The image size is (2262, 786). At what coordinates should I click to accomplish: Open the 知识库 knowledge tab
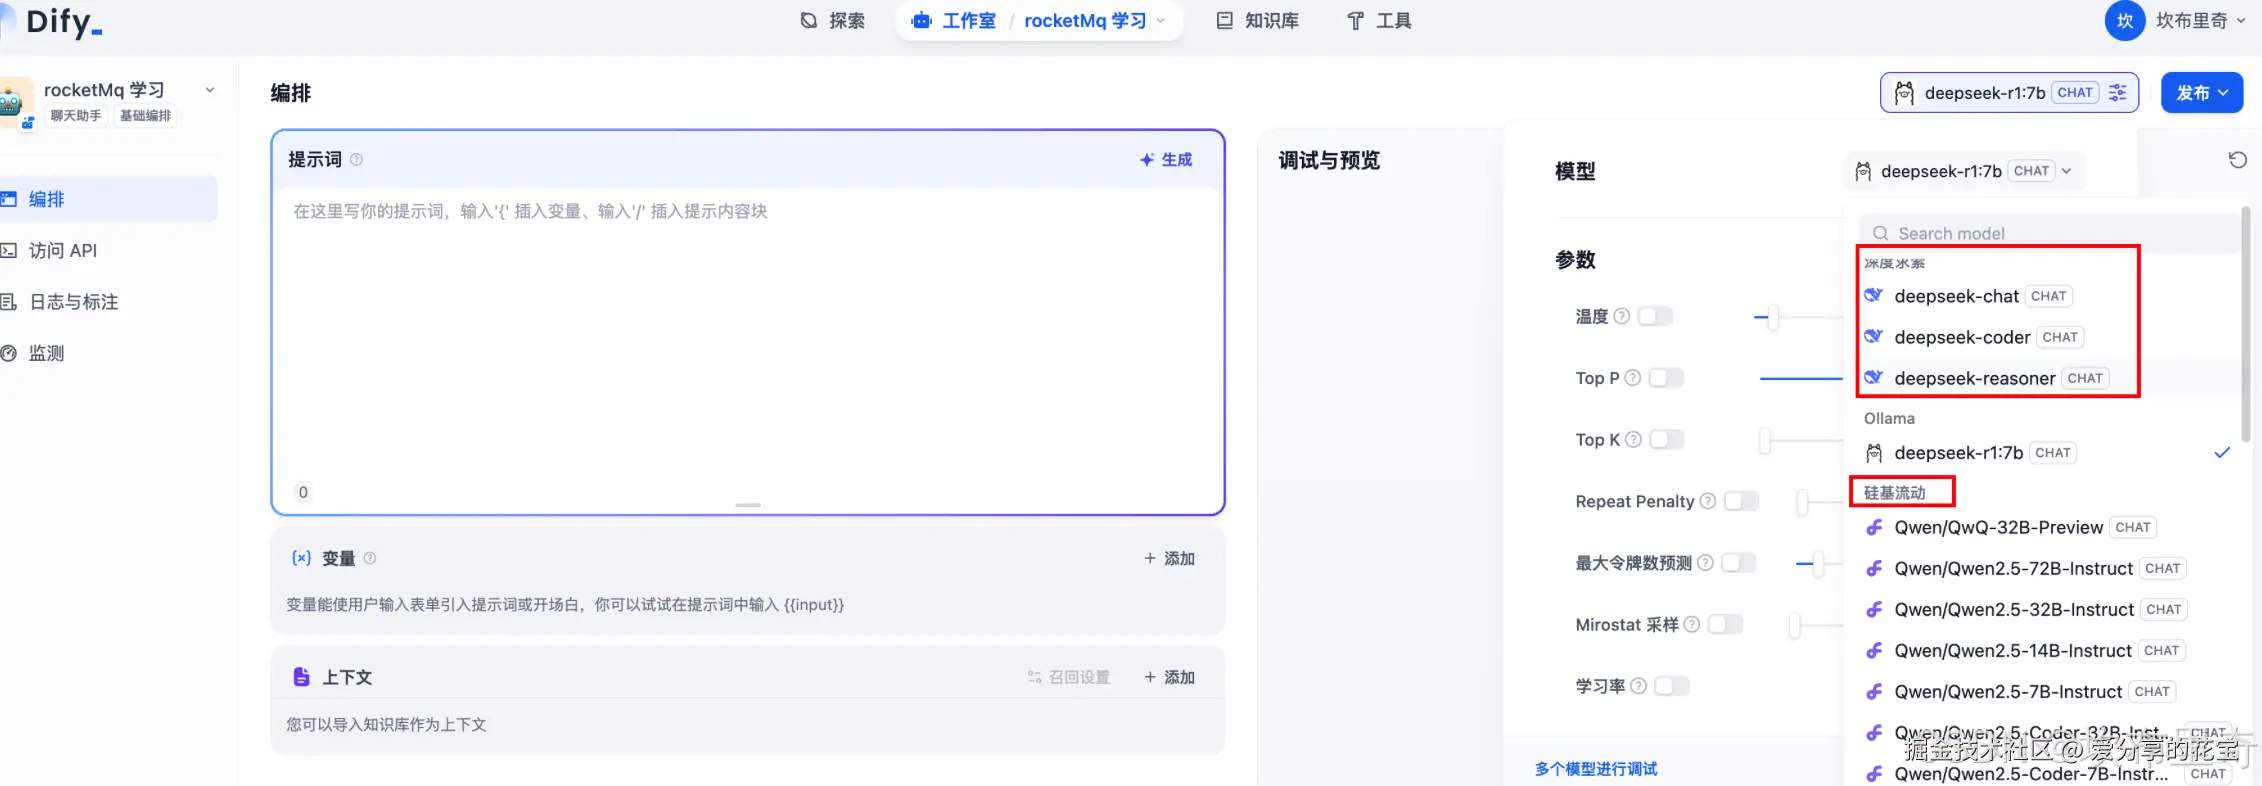click(x=1258, y=21)
